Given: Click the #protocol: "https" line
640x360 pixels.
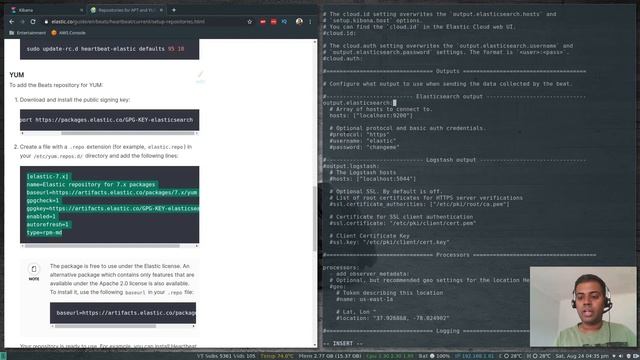Looking at the screenshot, I should [x=360, y=134].
